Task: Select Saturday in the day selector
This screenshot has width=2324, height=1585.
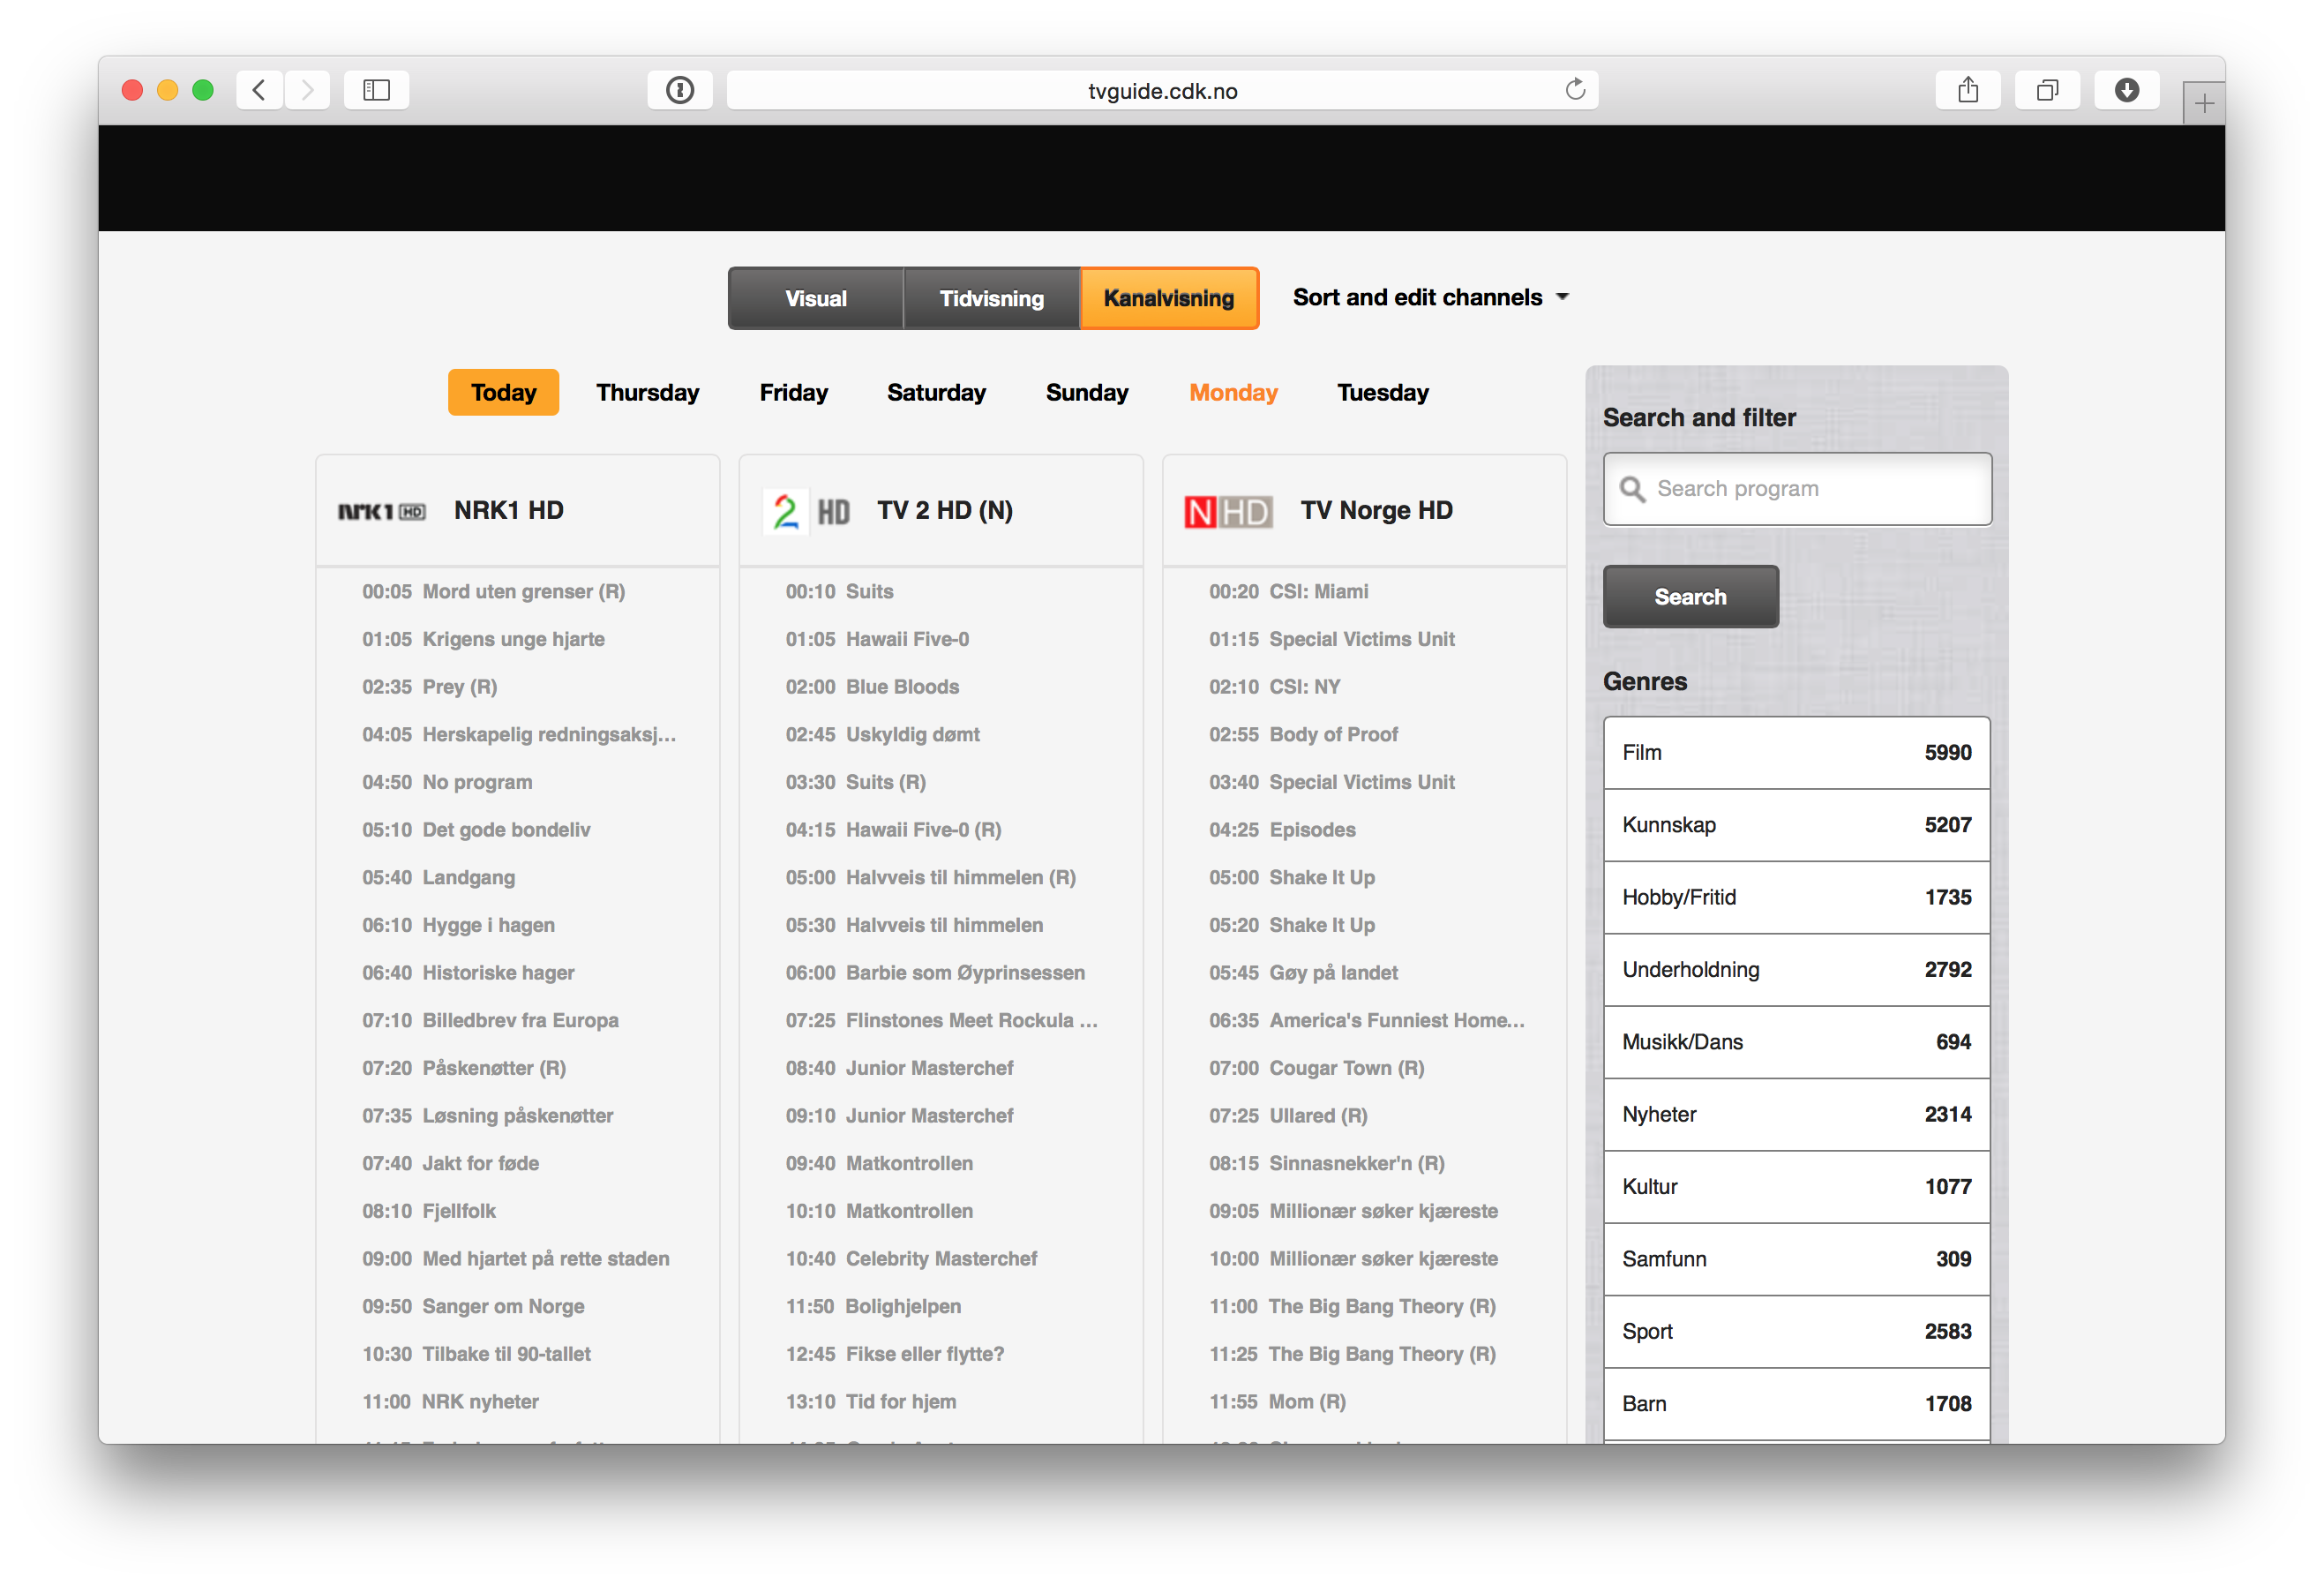Action: coord(936,392)
